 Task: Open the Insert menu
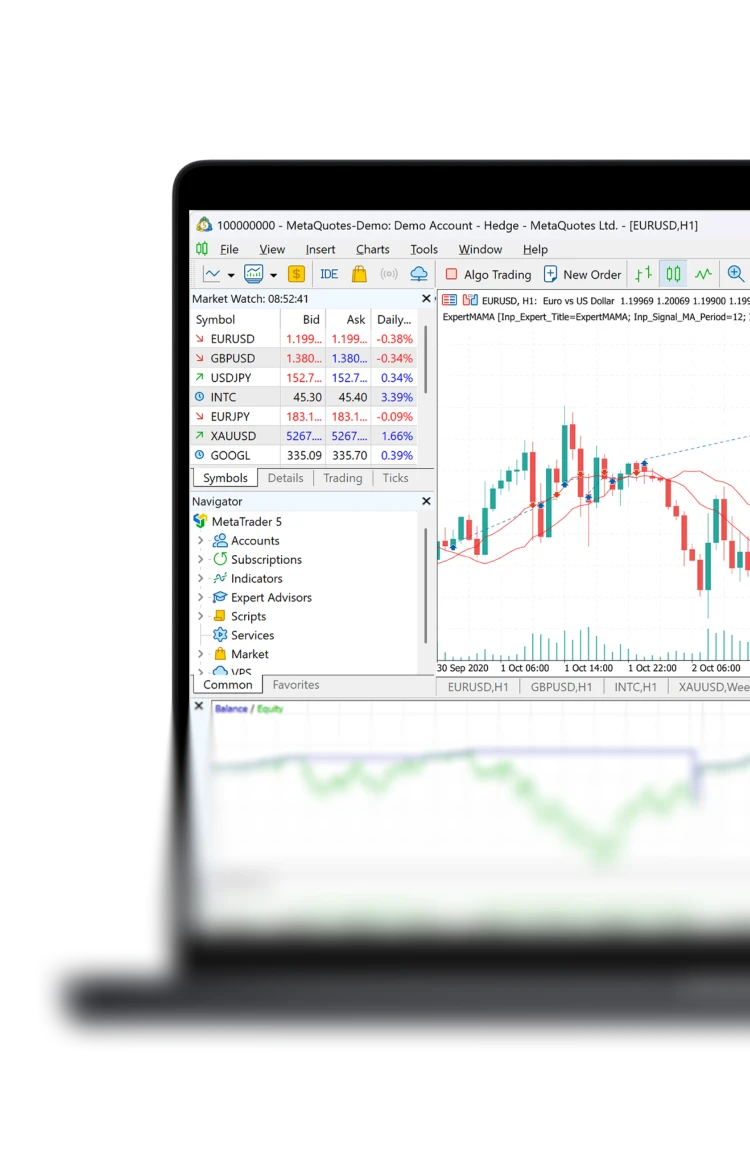(x=320, y=250)
